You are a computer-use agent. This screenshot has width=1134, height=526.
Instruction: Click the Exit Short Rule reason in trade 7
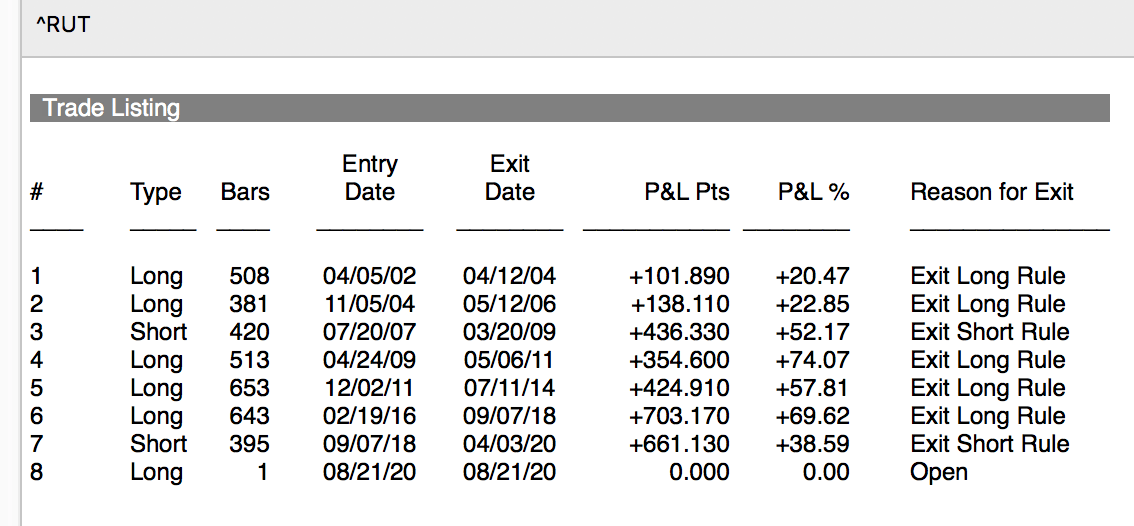coord(990,444)
